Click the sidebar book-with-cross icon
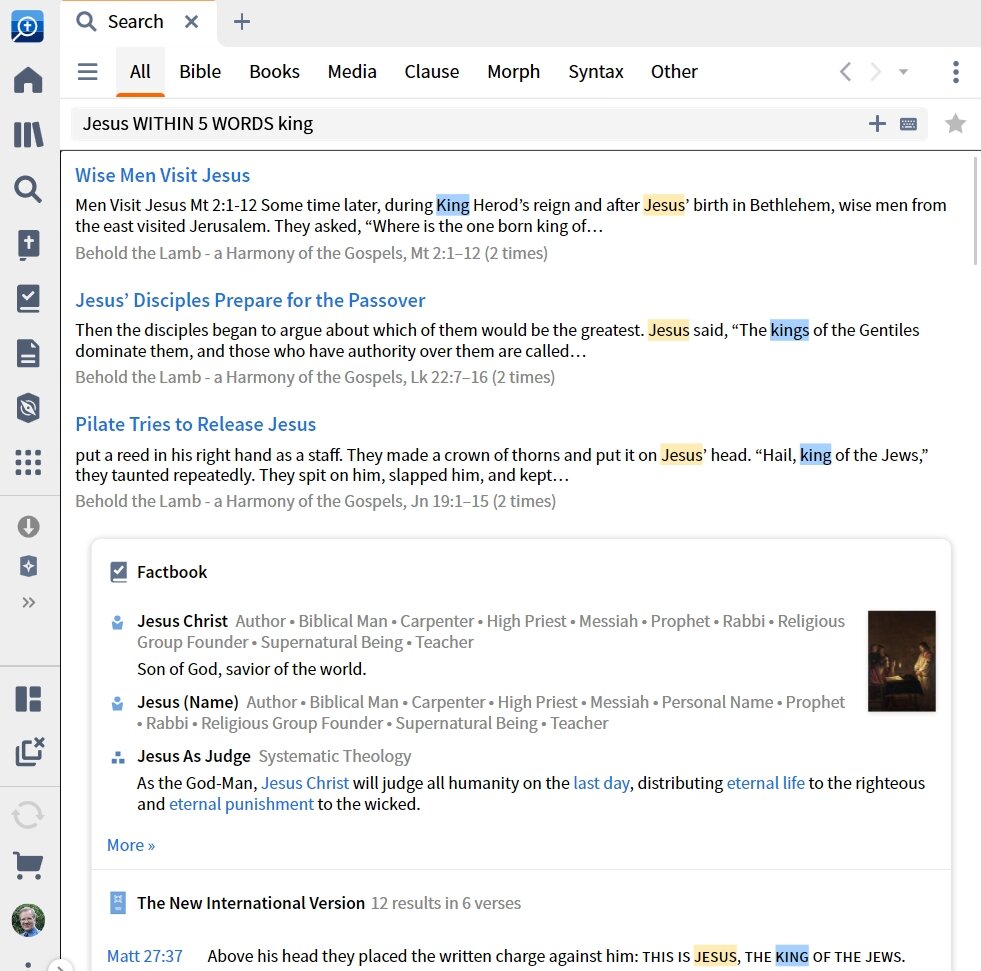 [x=28, y=245]
